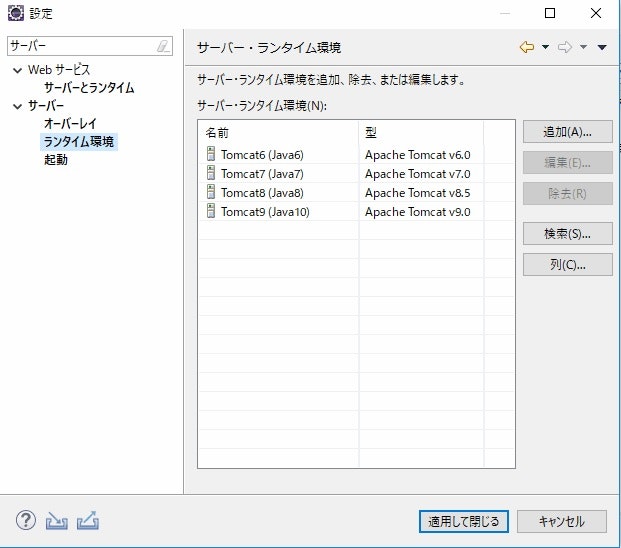Click the grayed forward arrow icon

(565, 47)
